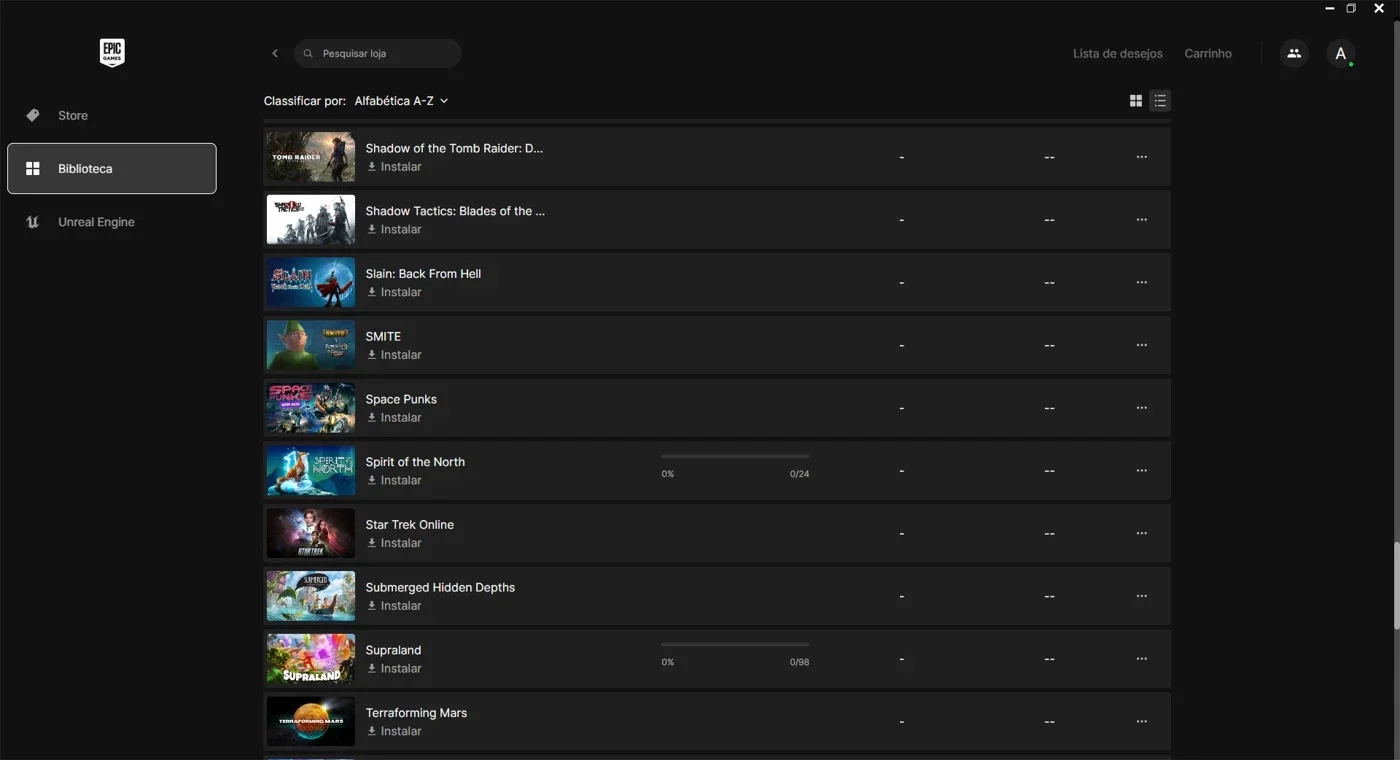This screenshot has height=760, width=1400.
Task: Click the Space Punks title text
Action: [x=401, y=399]
